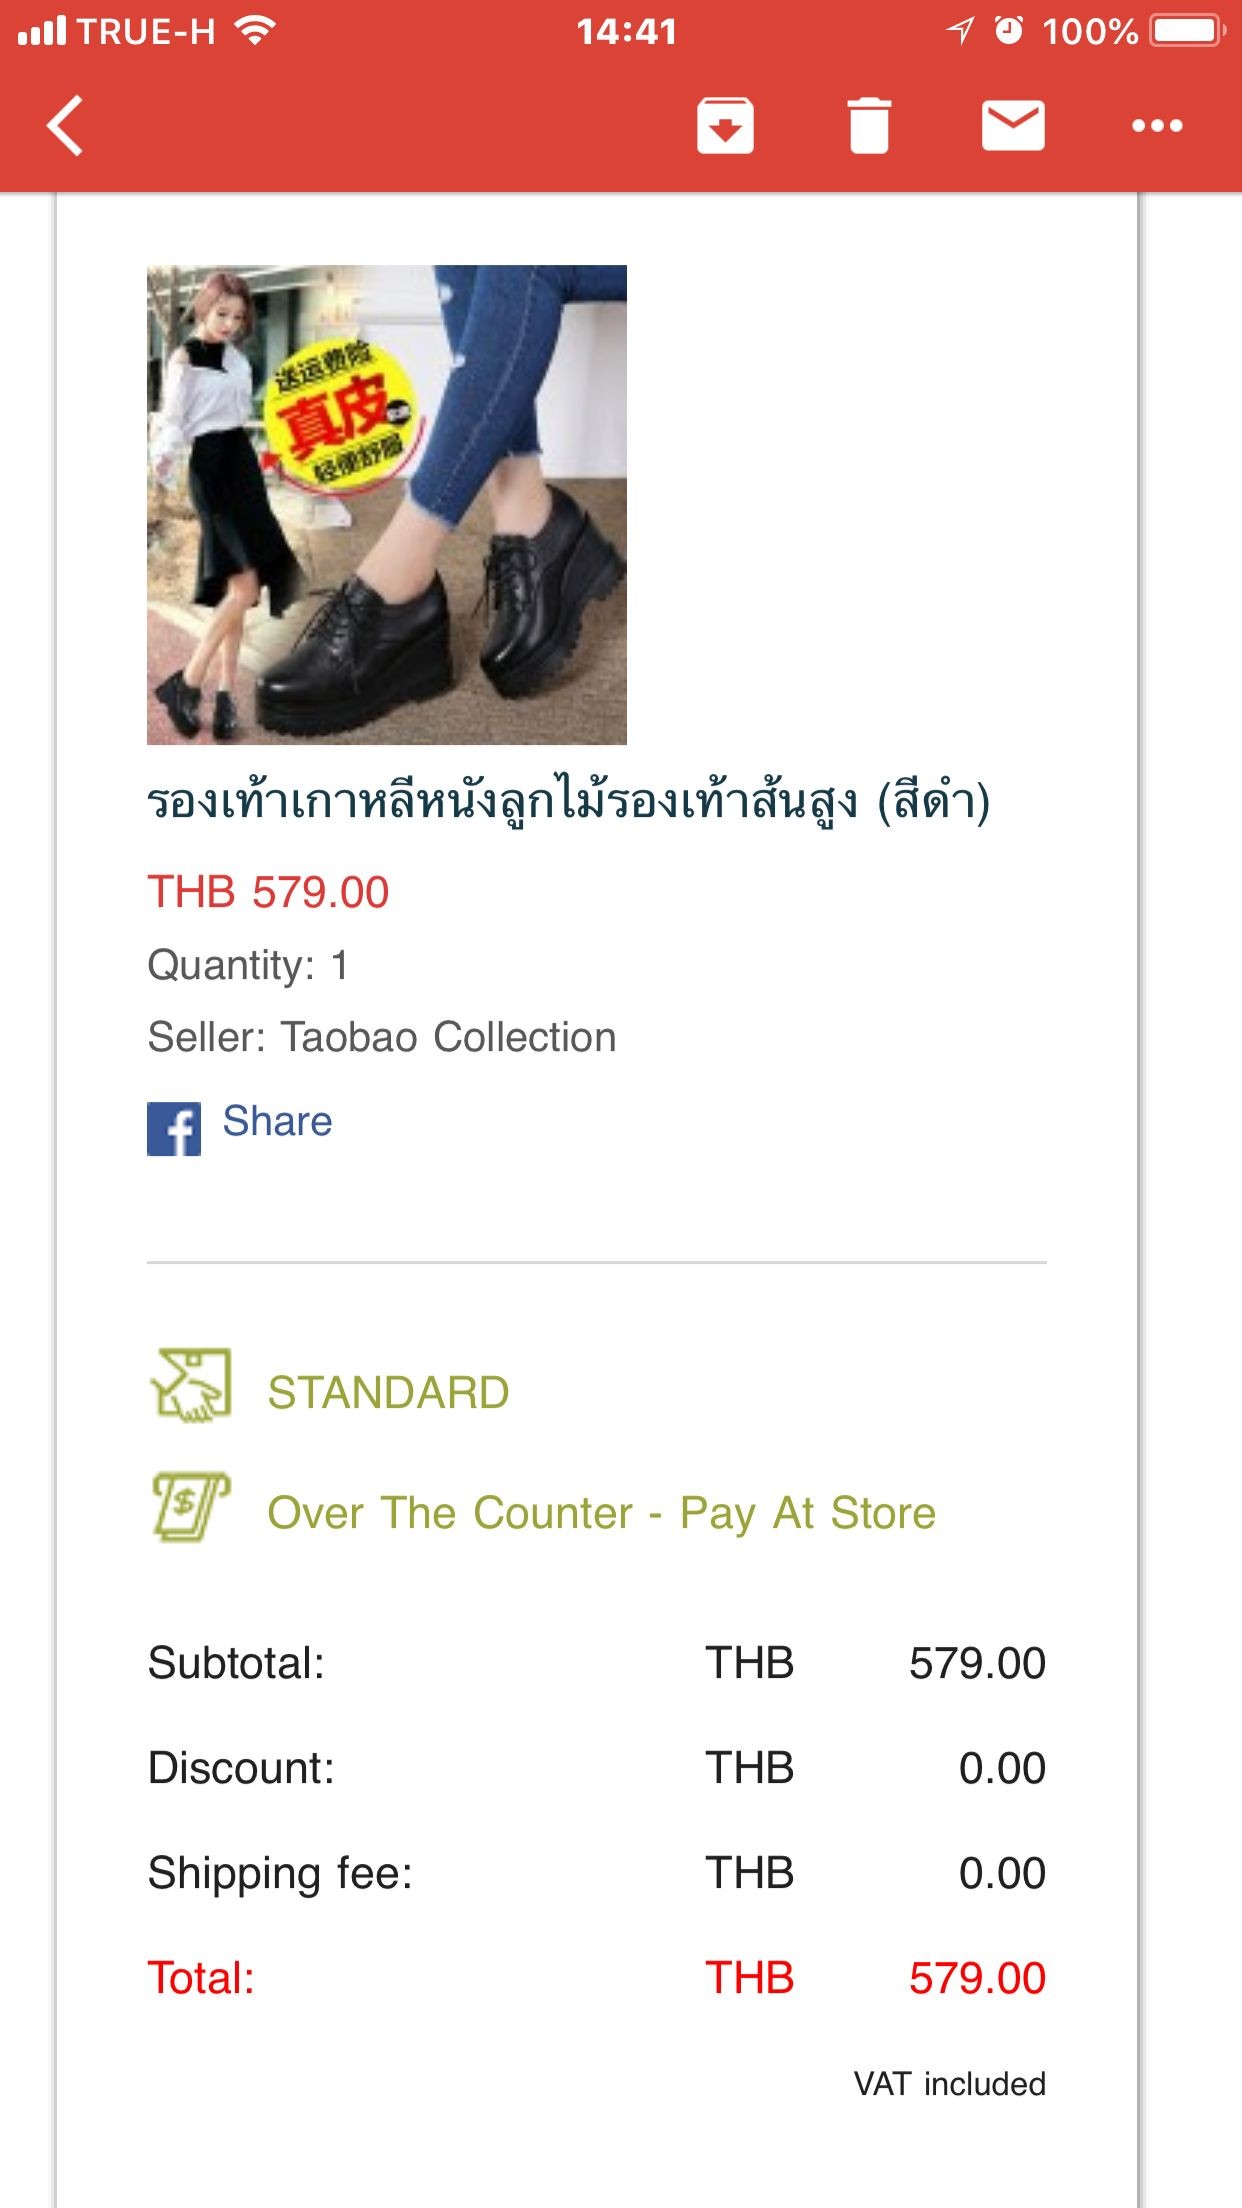Tap the VAT included label
Screen dimensions: 1242x2208
[949, 2083]
